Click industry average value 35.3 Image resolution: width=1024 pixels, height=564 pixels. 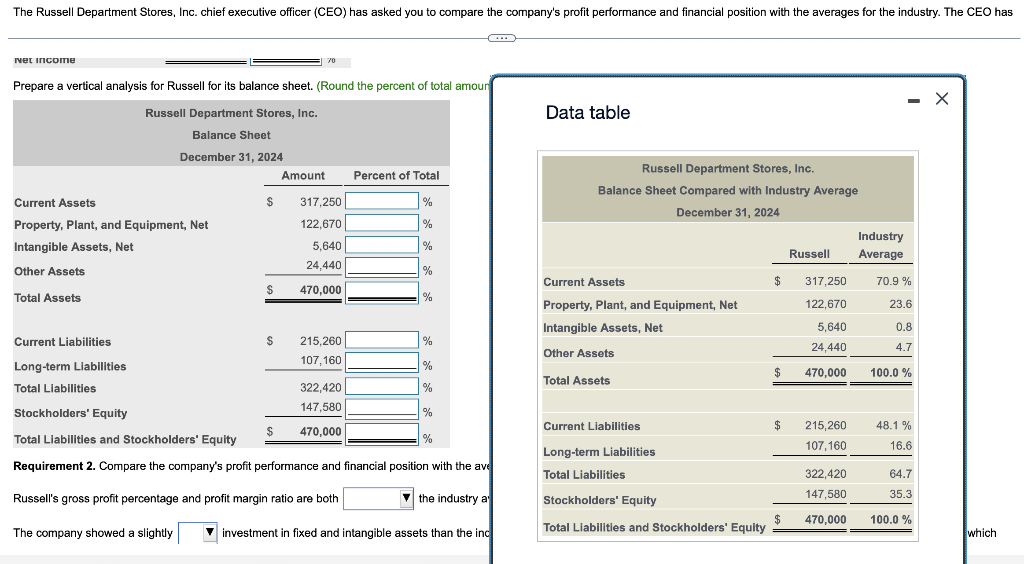tap(900, 494)
